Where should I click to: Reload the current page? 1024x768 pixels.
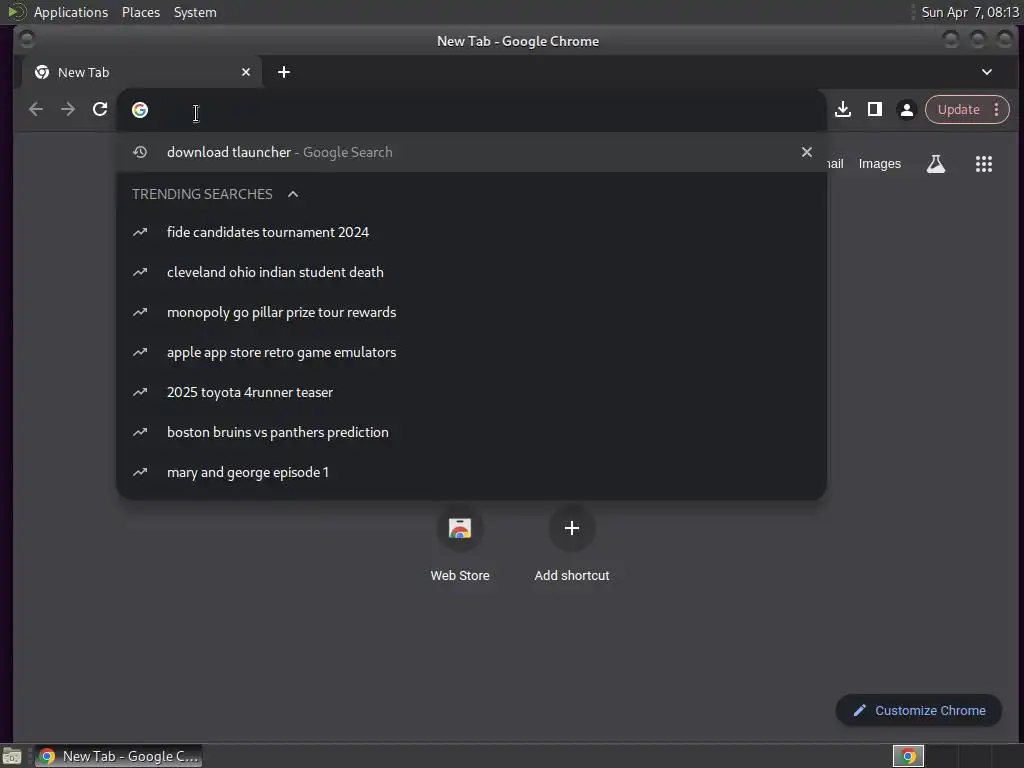coord(100,109)
